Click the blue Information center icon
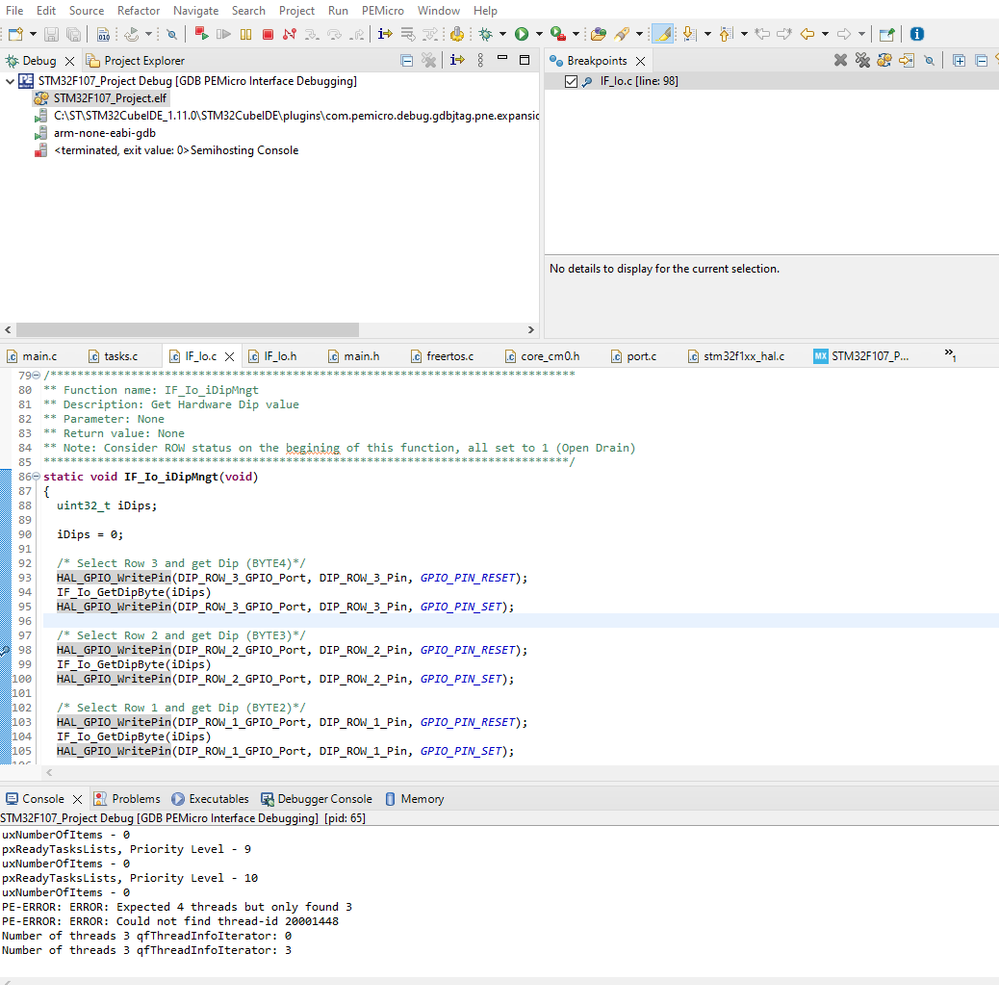Screen dimensions: 999x985 coord(917,34)
